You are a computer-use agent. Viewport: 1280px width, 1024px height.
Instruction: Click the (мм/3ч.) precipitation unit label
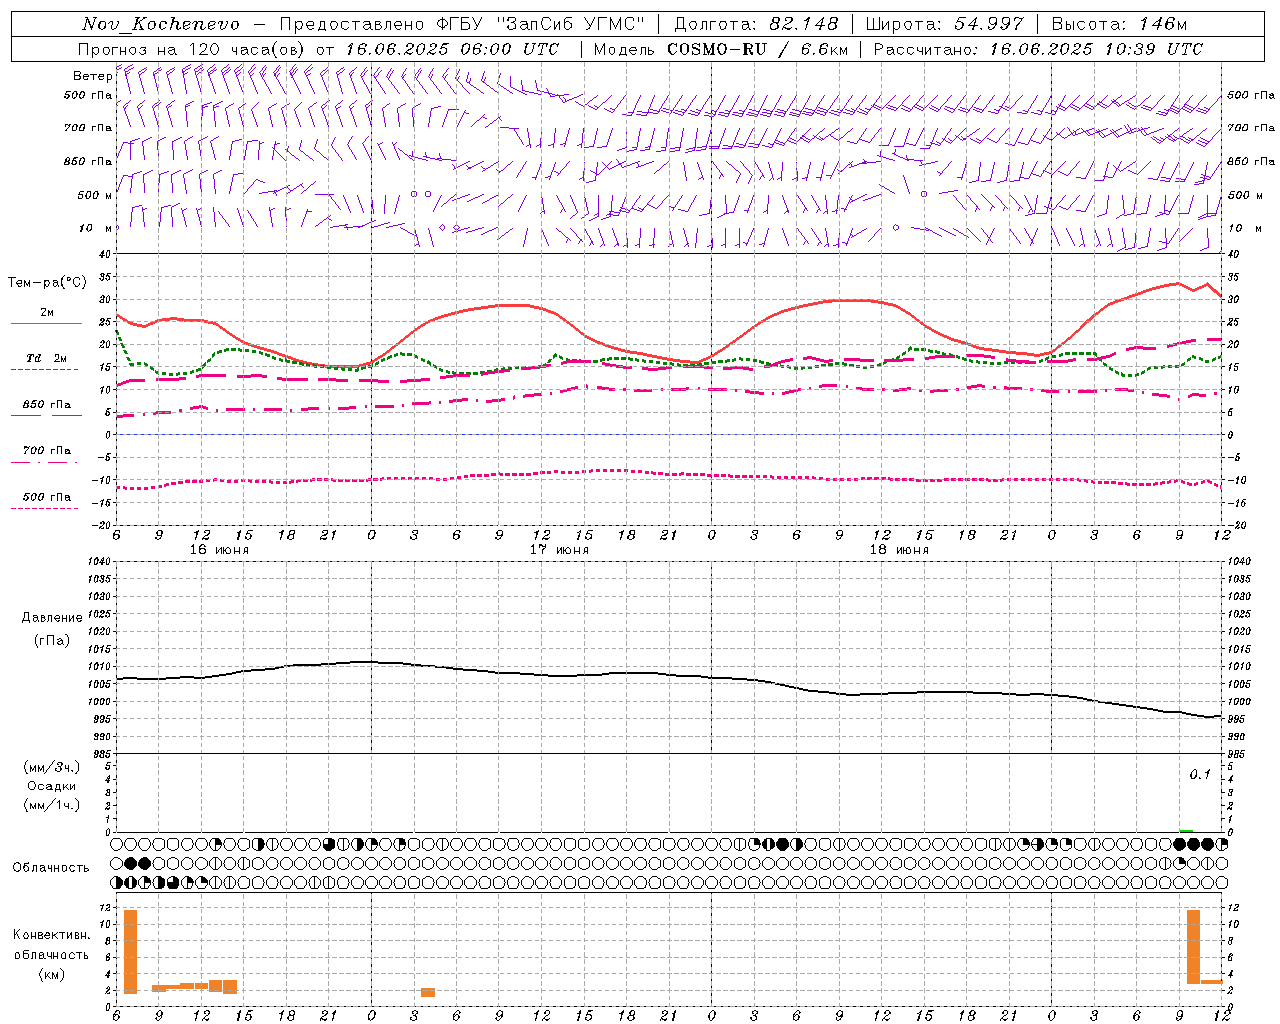[x=51, y=767]
